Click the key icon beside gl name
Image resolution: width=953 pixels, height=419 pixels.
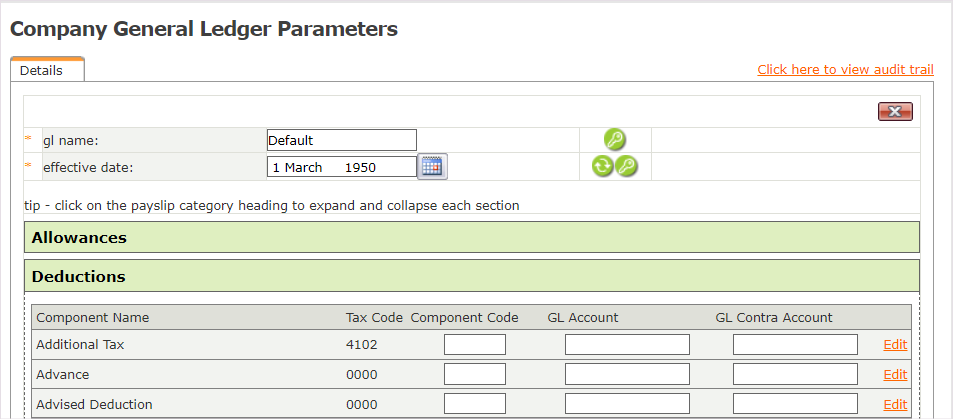(x=615, y=140)
